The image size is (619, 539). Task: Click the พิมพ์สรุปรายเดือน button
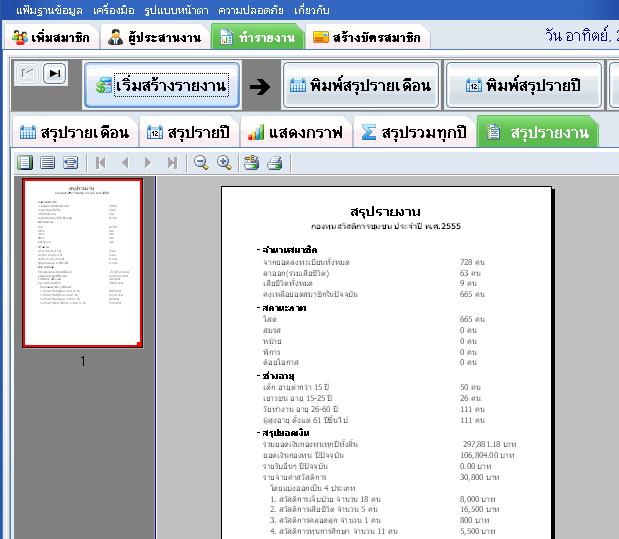pyautogui.click(x=361, y=85)
